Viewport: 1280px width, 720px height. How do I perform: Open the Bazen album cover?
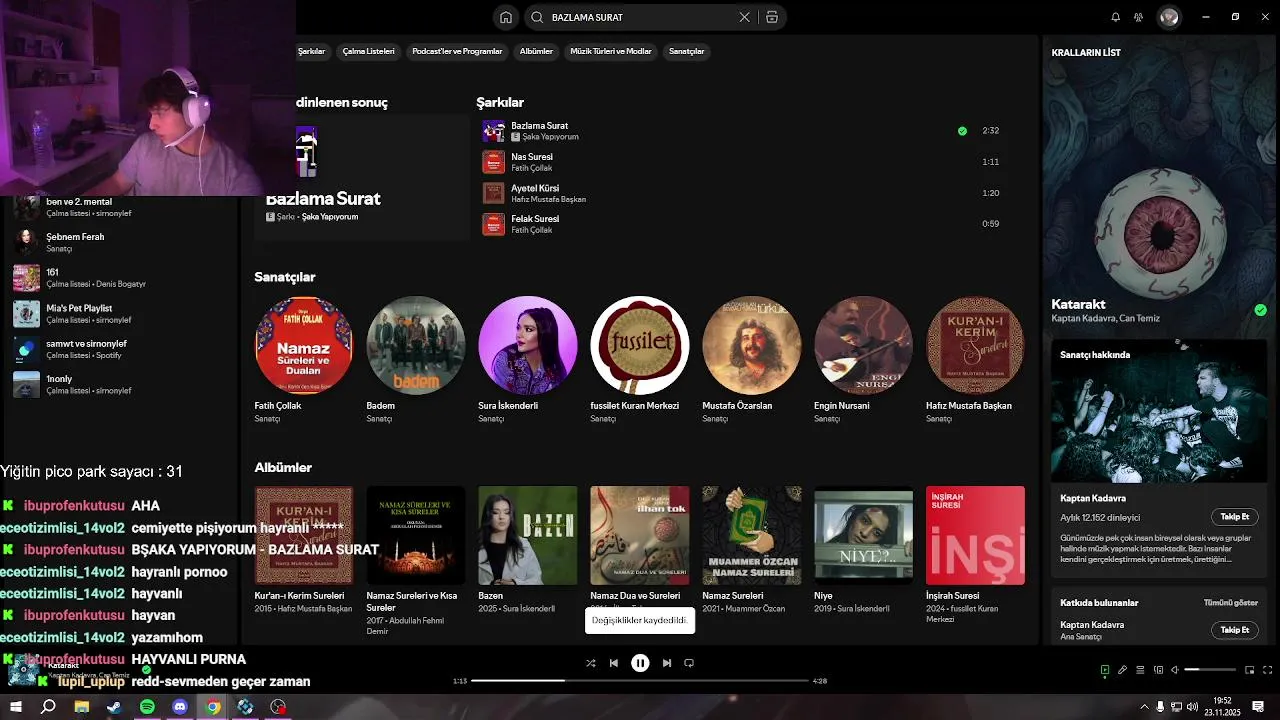click(528, 535)
